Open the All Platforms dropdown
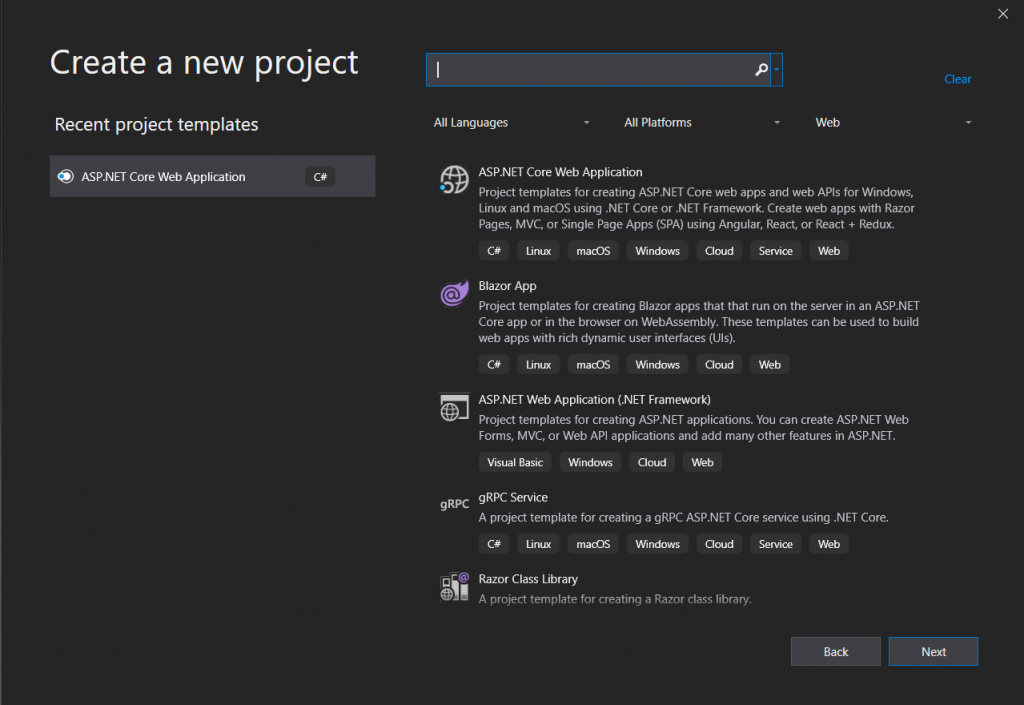Image resolution: width=1024 pixels, height=705 pixels. (x=702, y=122)
